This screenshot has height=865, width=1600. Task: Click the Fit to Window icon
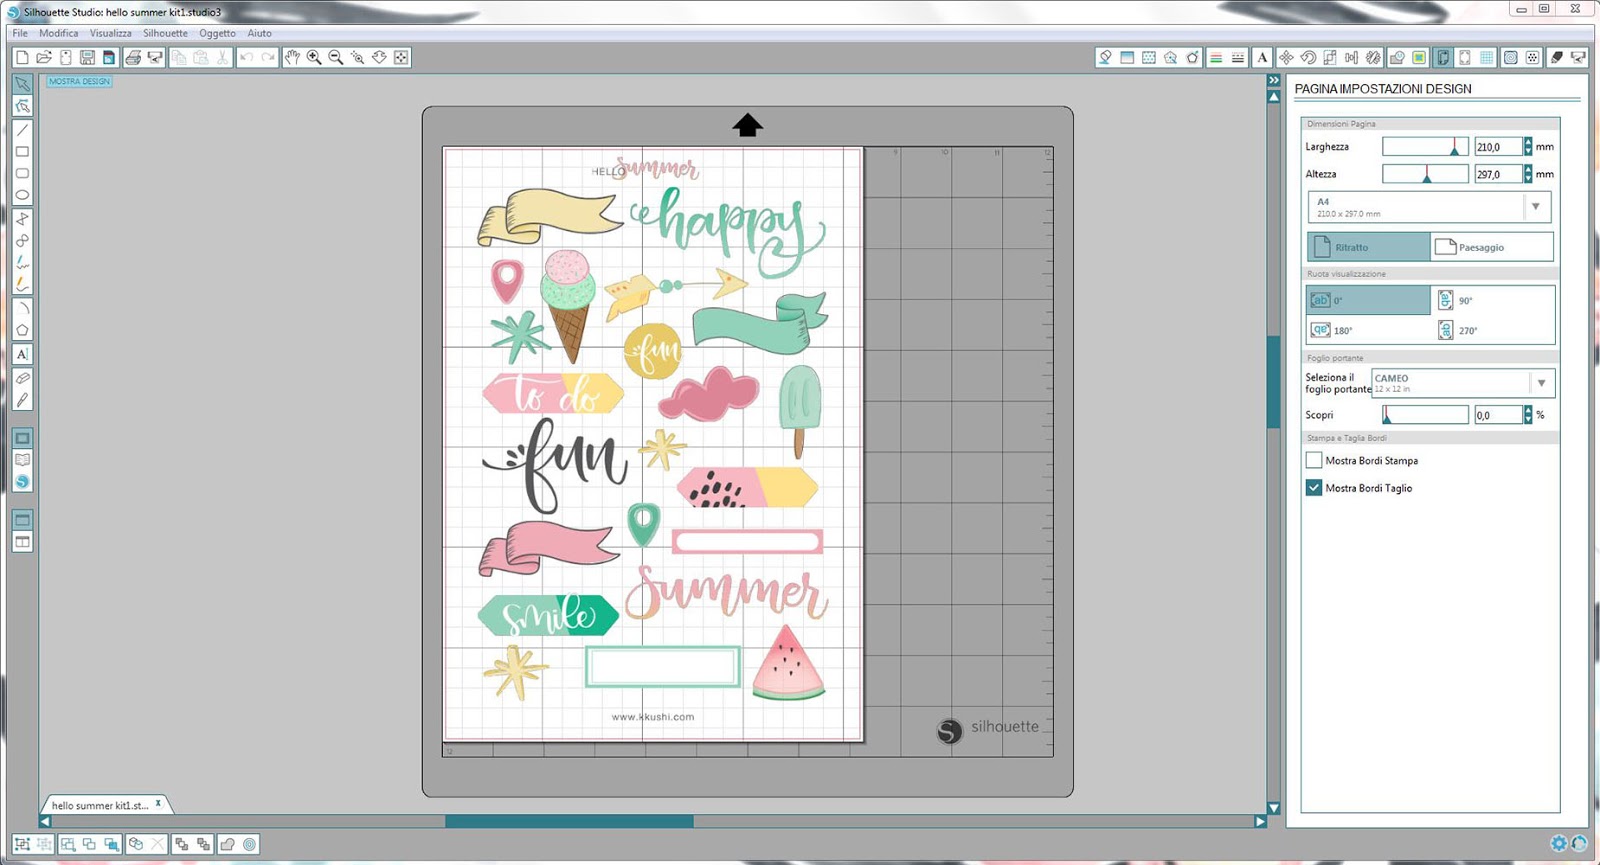[x=401, y=58]
